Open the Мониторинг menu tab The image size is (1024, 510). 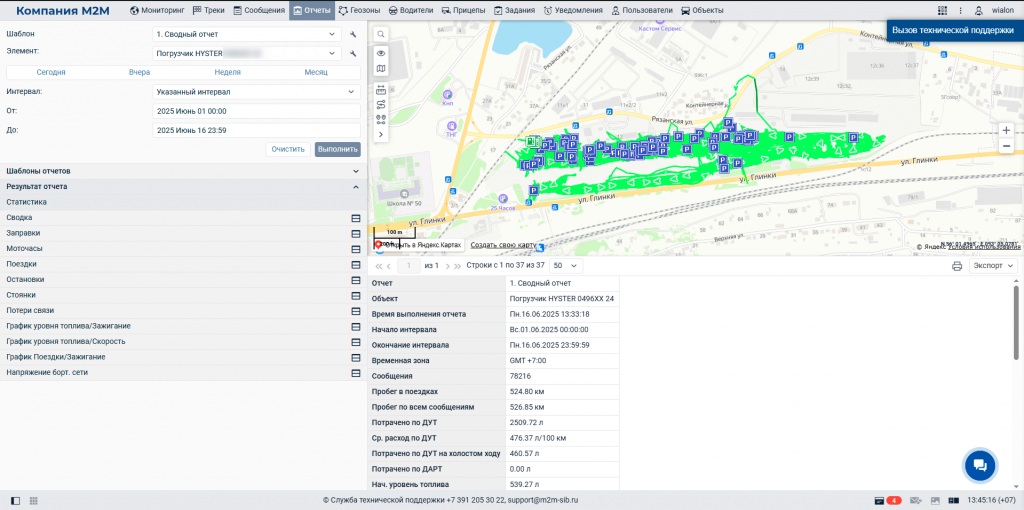click(157, 10)
